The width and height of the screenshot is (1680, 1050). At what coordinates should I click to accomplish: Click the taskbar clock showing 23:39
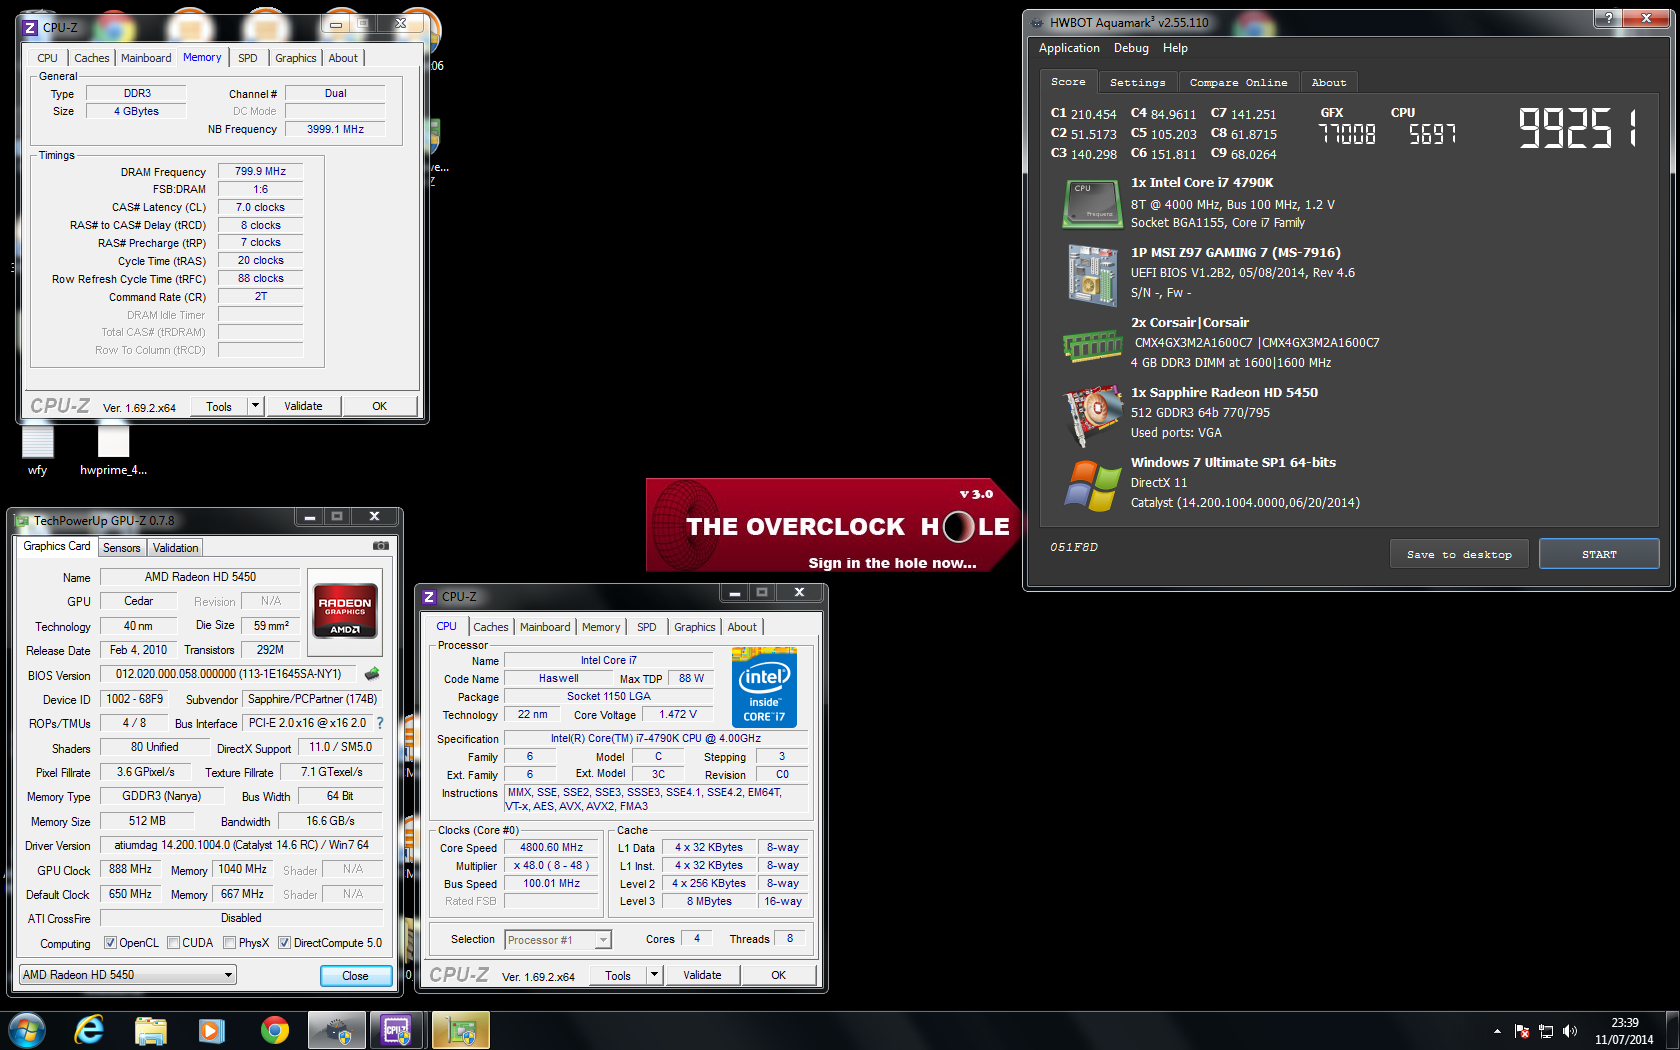click(1624, 1031)
